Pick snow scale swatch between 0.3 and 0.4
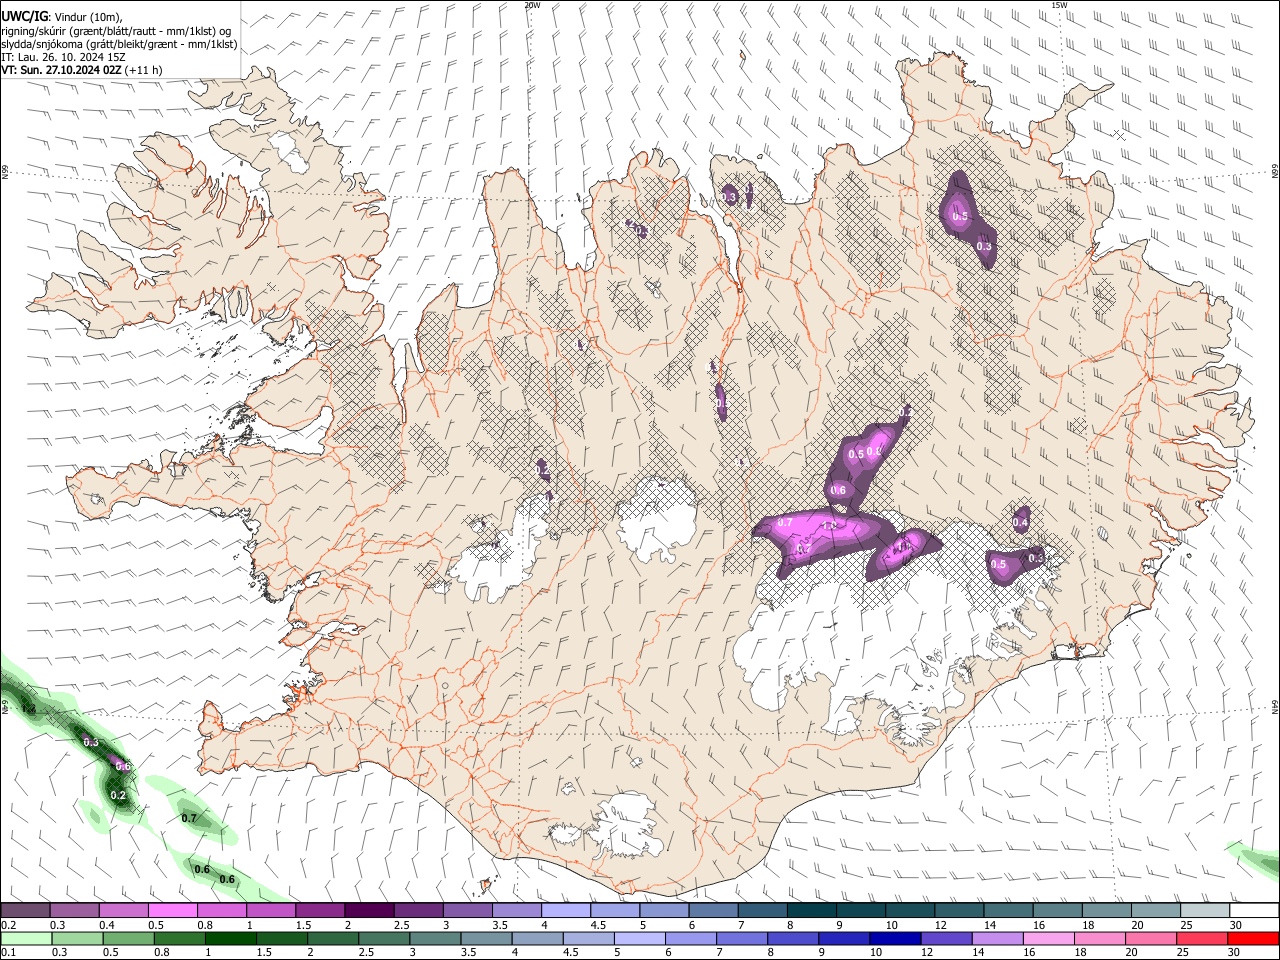 click(74, 910)
